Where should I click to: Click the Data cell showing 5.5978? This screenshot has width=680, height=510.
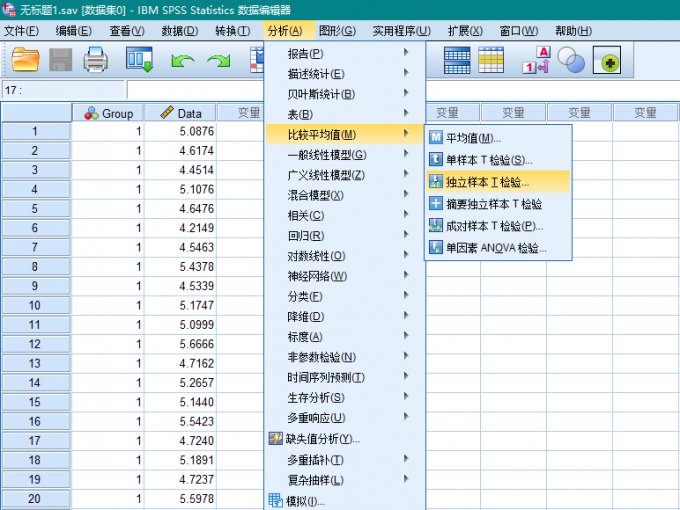[180, 499]
